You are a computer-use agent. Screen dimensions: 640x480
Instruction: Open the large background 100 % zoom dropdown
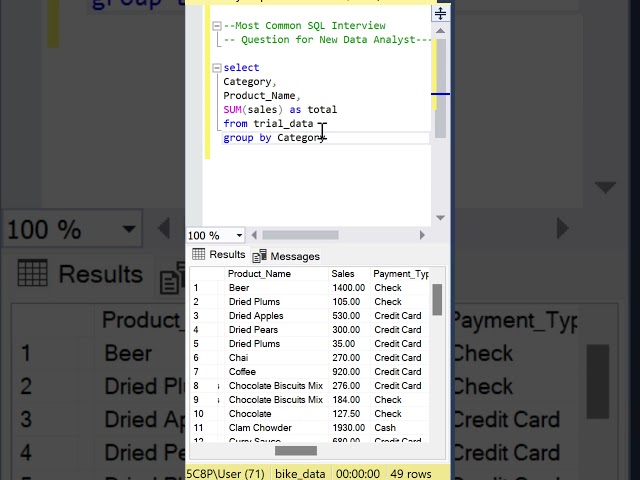click(x=129, y=229)
